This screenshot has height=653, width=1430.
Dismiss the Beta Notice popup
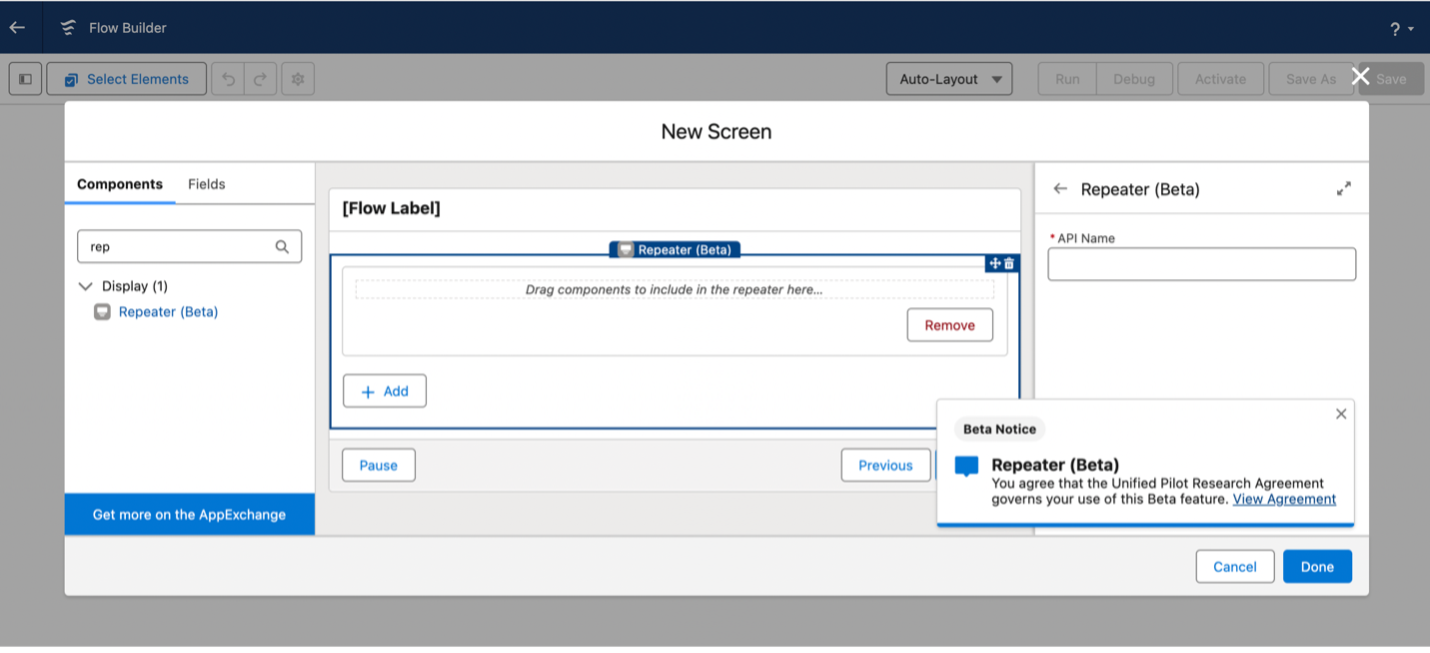point(1341,414)
